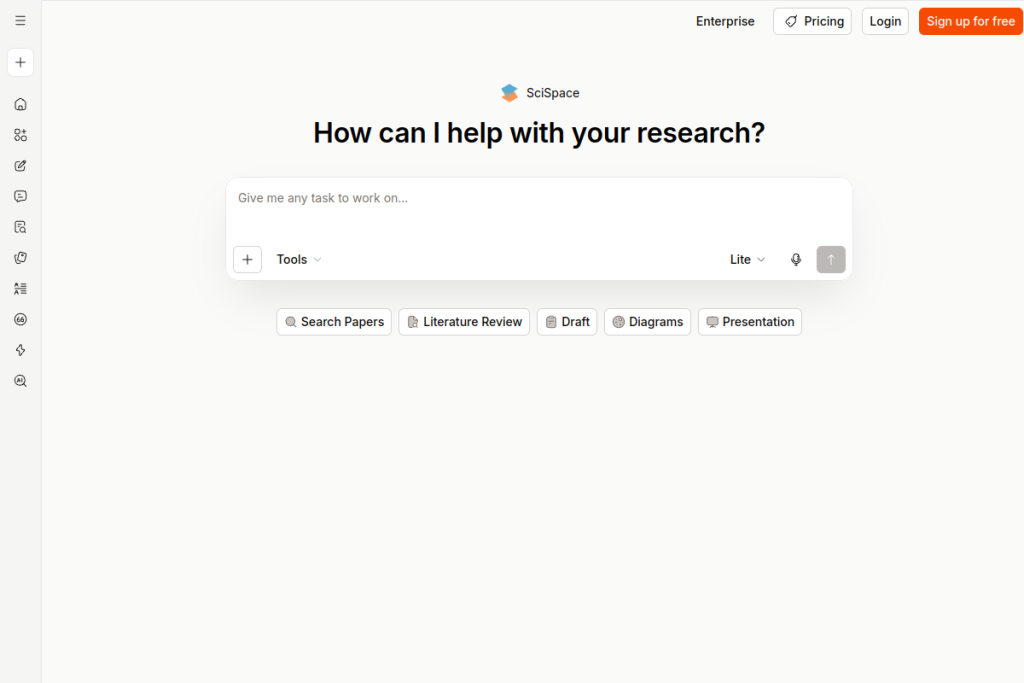Open the paraphraser text-lines icon in the sidebar
Image resolution: width=1024 pixels, height=683 pixels.
point(20,289)
